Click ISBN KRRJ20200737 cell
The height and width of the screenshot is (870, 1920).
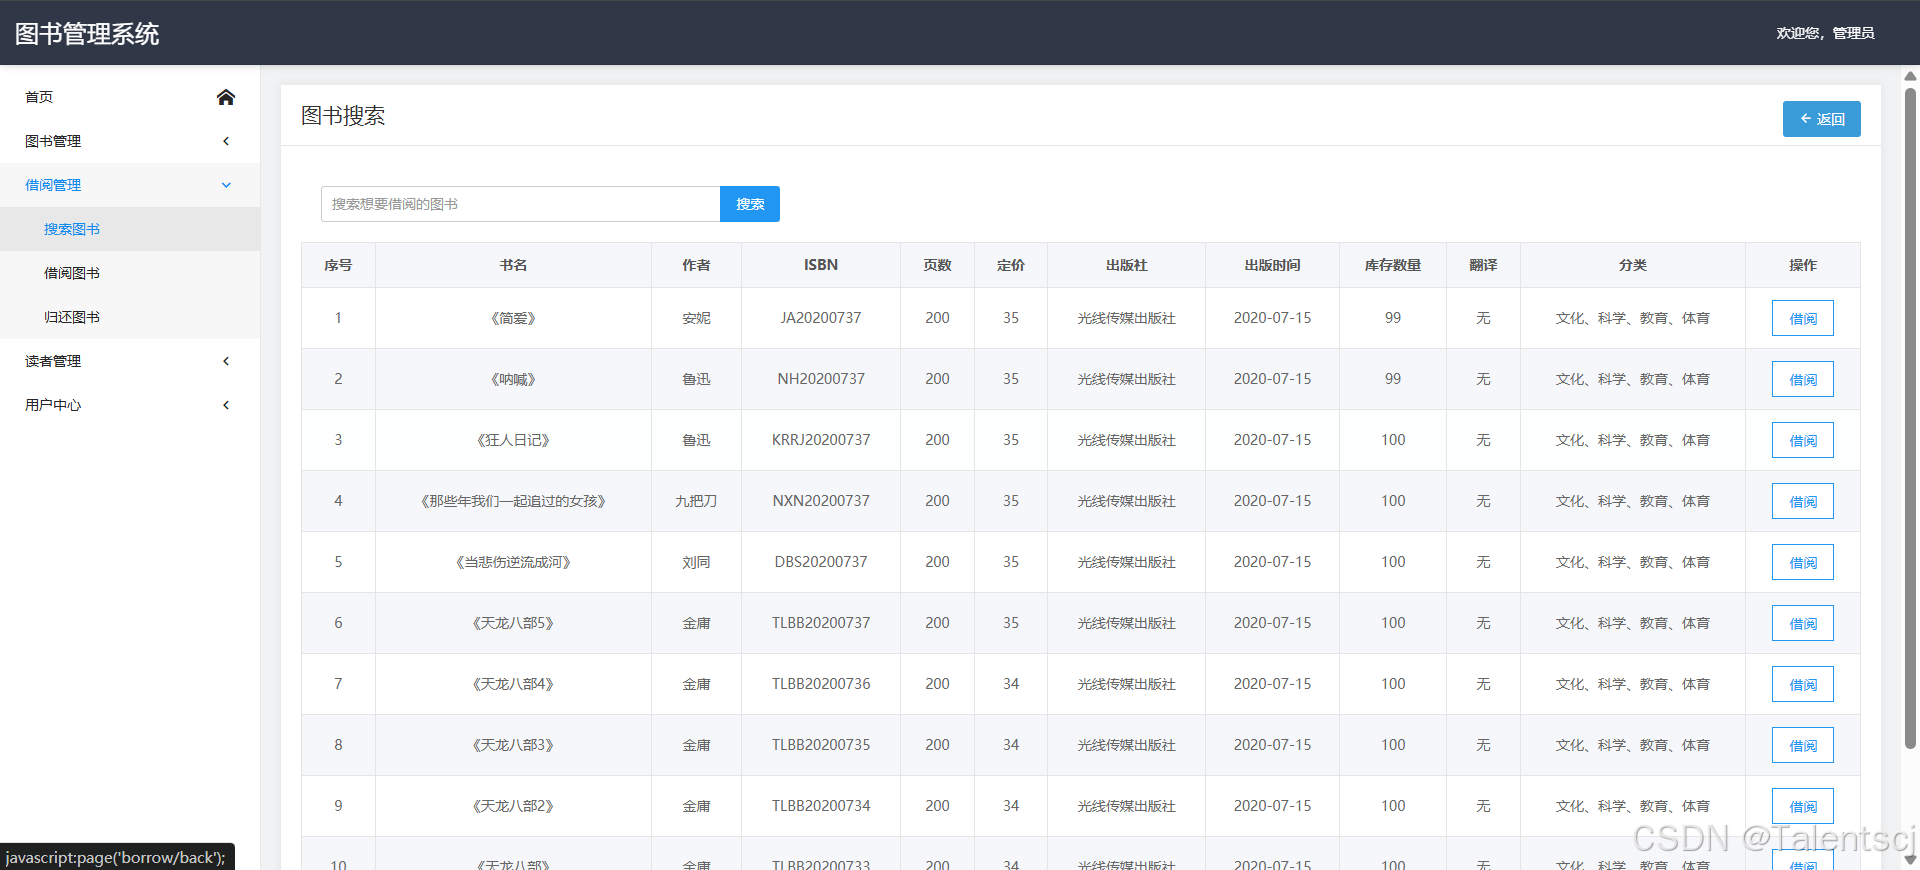821,440
